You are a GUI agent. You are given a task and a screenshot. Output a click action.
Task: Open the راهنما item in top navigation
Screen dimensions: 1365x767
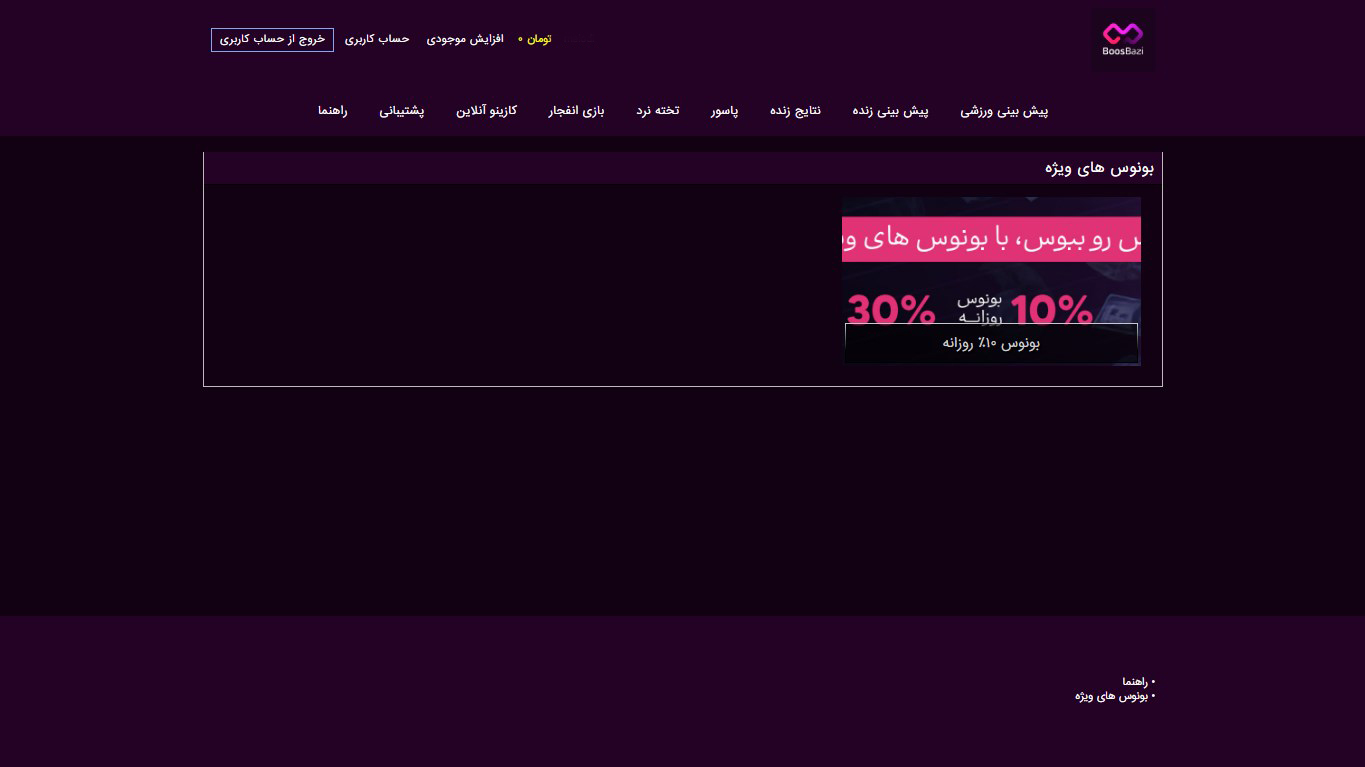[x=332, y=111]
